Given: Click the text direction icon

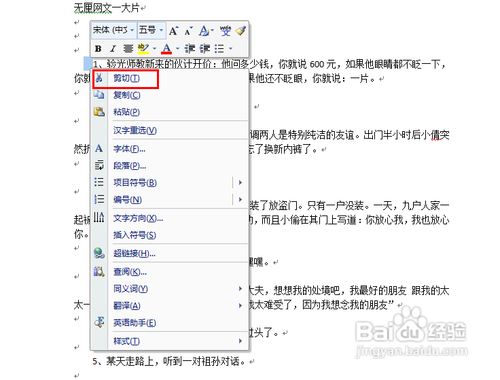Looking at the screenshot, I should 99,218.
